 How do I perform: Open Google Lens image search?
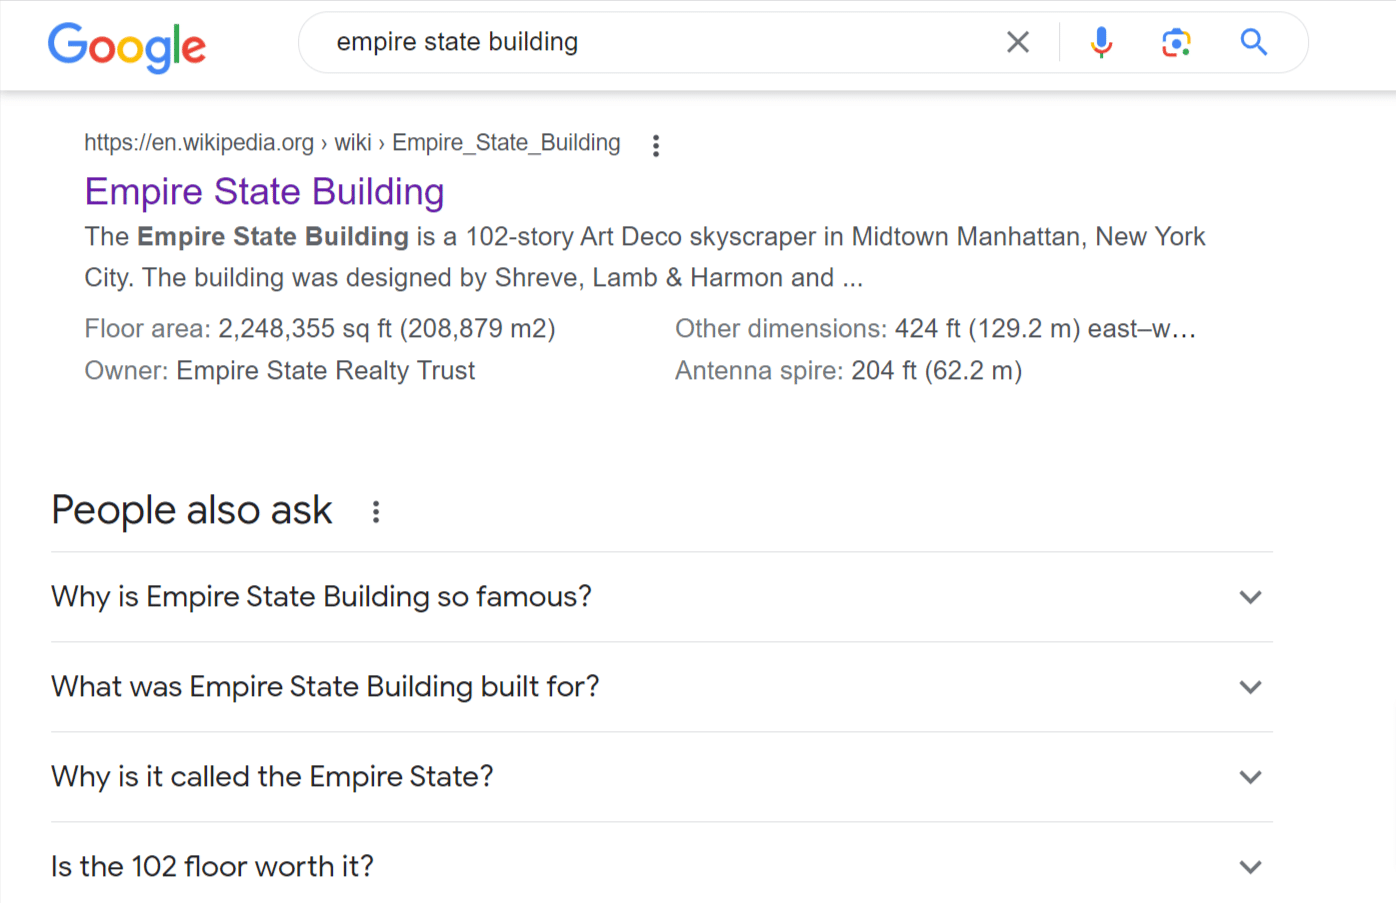pyautogui.click(x=1176, y=42)
